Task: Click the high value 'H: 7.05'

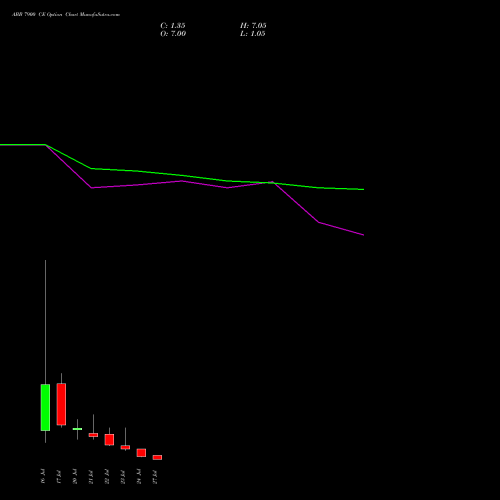Action: coord(253,26)
